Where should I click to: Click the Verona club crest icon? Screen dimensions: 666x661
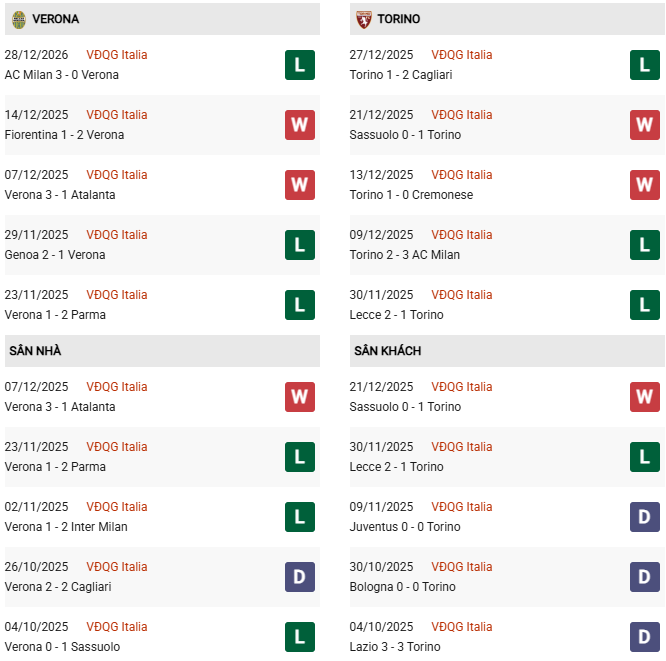coord(18,19)
